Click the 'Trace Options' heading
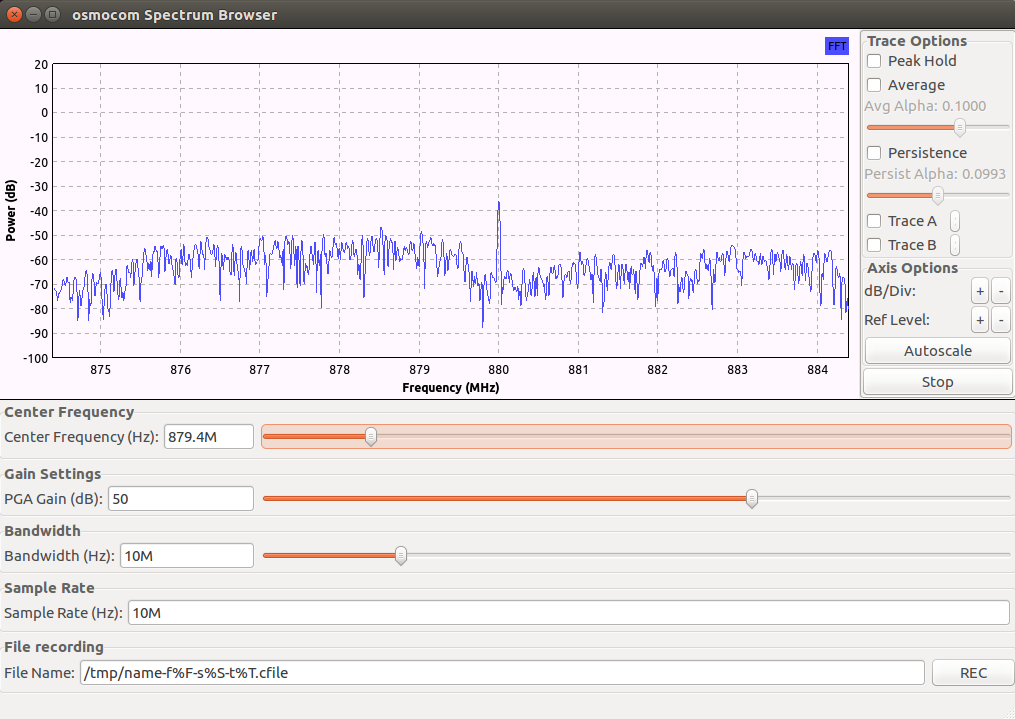Screen dimensions: 1015x719 point(917,41)
